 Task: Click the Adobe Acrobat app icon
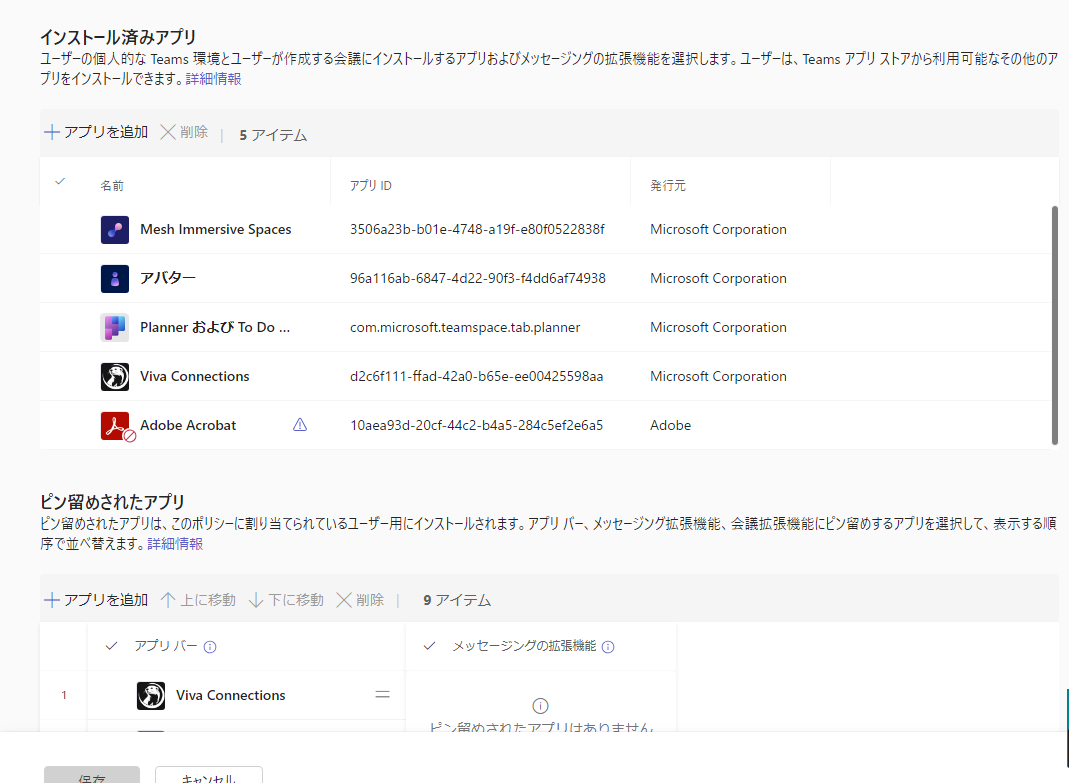coord(116,426)
